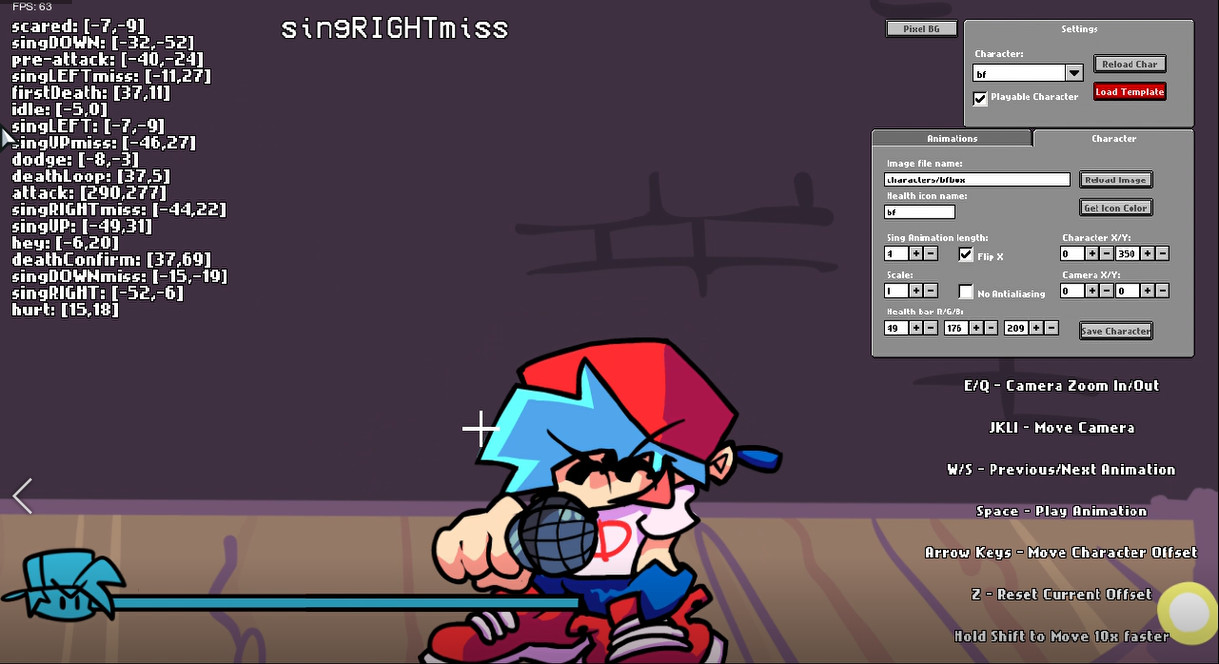Increase the health bar red color value
Image resolution: width=1219 pixels, height=664 pixels.
coord(915,327)
